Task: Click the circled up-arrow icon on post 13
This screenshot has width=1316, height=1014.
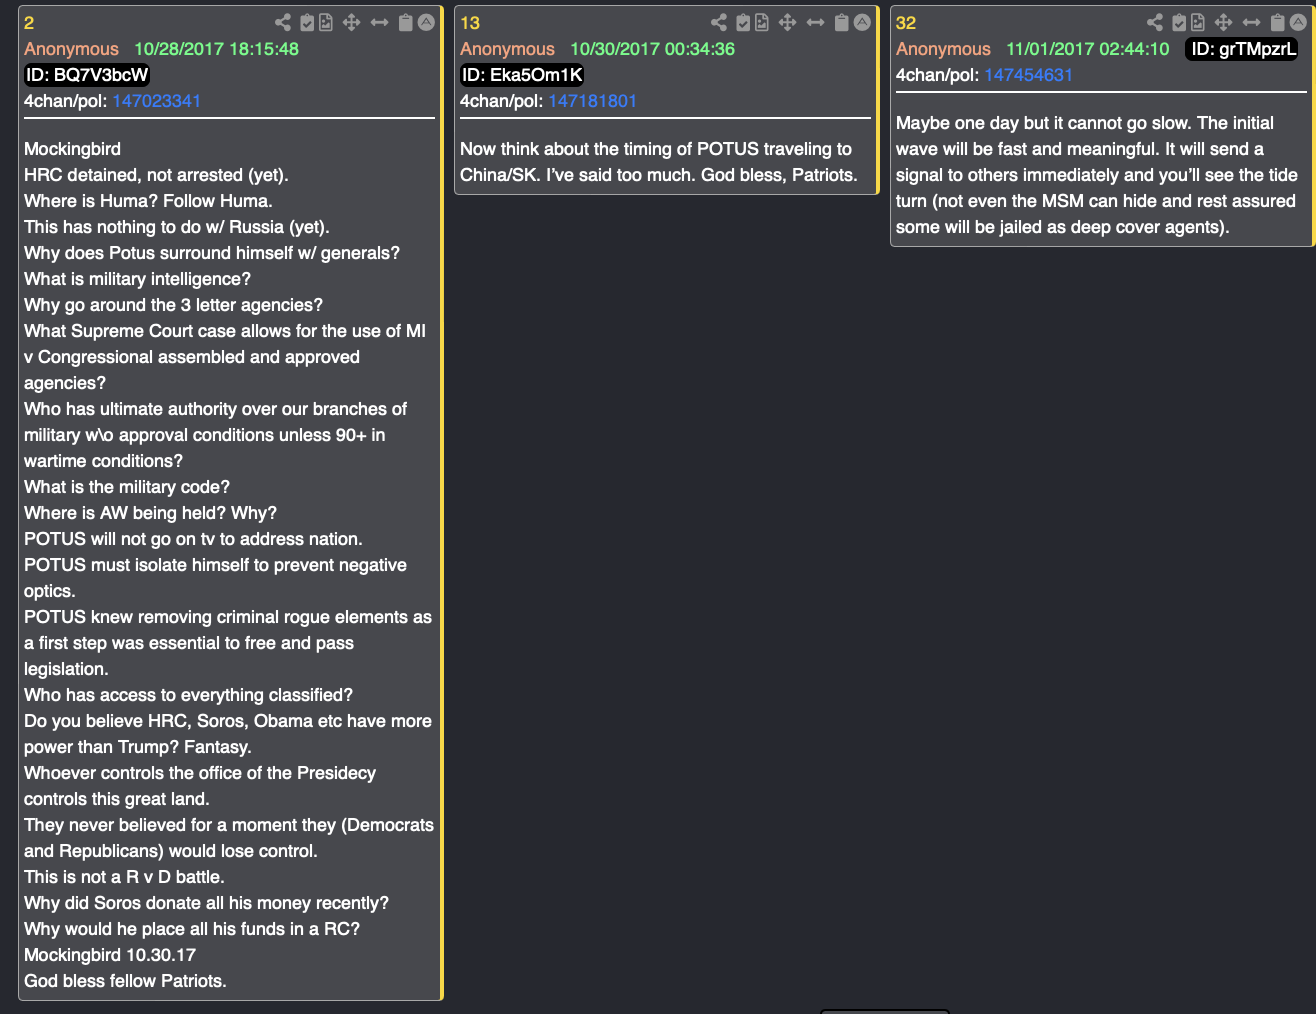Action: 862,22
